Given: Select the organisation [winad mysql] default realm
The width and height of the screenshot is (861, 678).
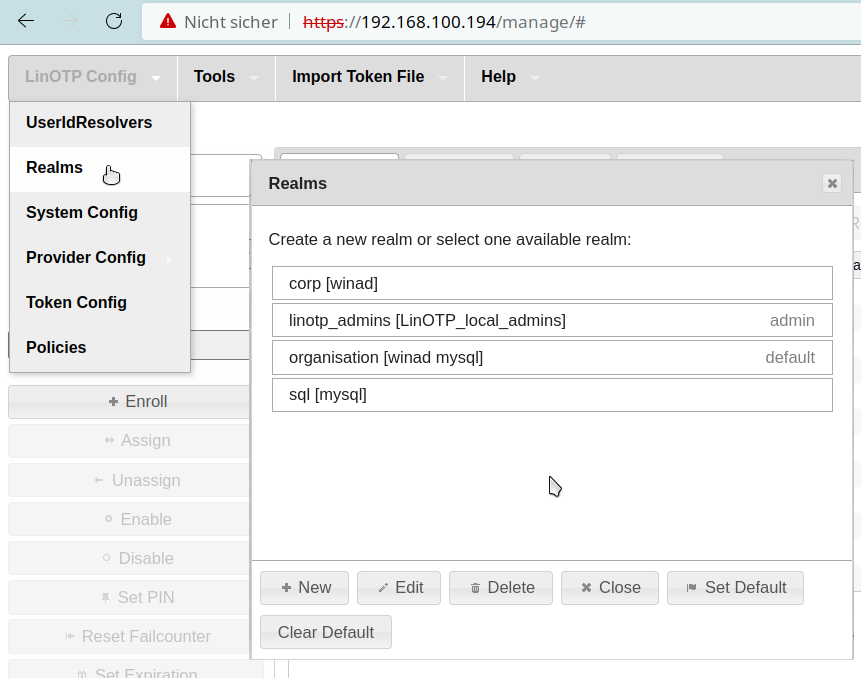Looking at the screenshot, I should coord(551,357).
